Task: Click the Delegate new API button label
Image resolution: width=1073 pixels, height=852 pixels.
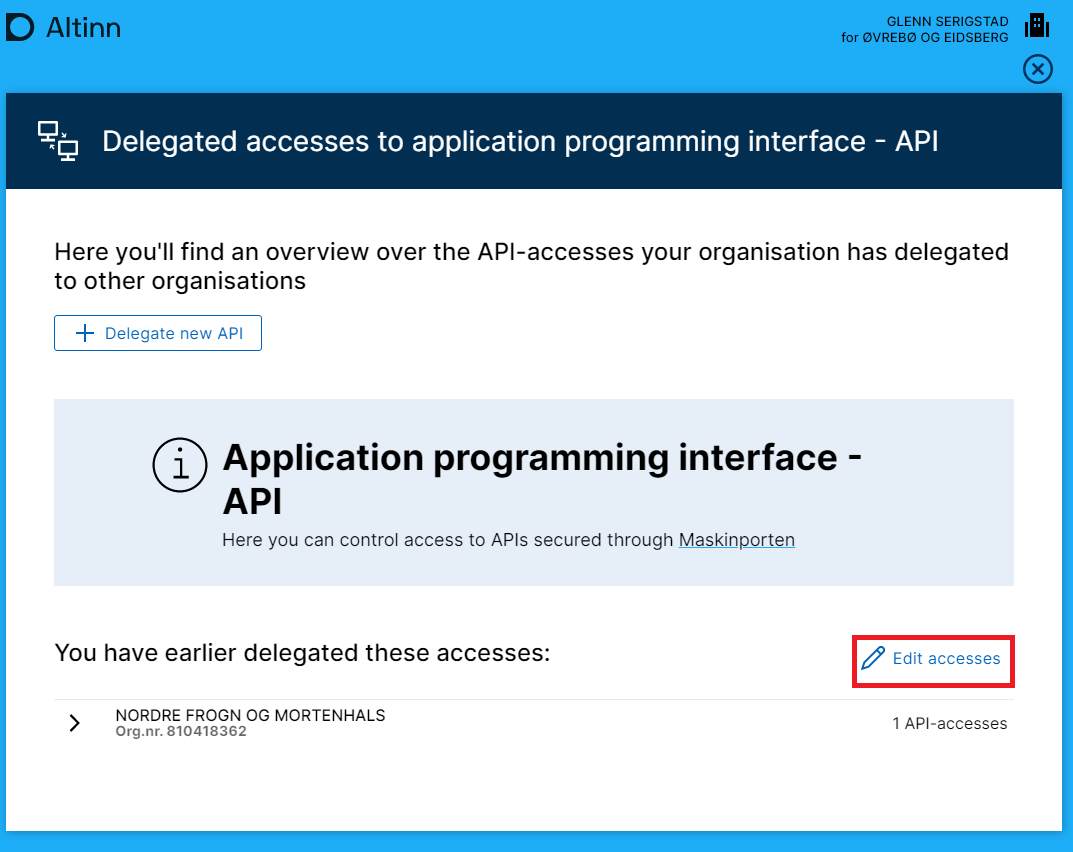Action: point(173,334)
